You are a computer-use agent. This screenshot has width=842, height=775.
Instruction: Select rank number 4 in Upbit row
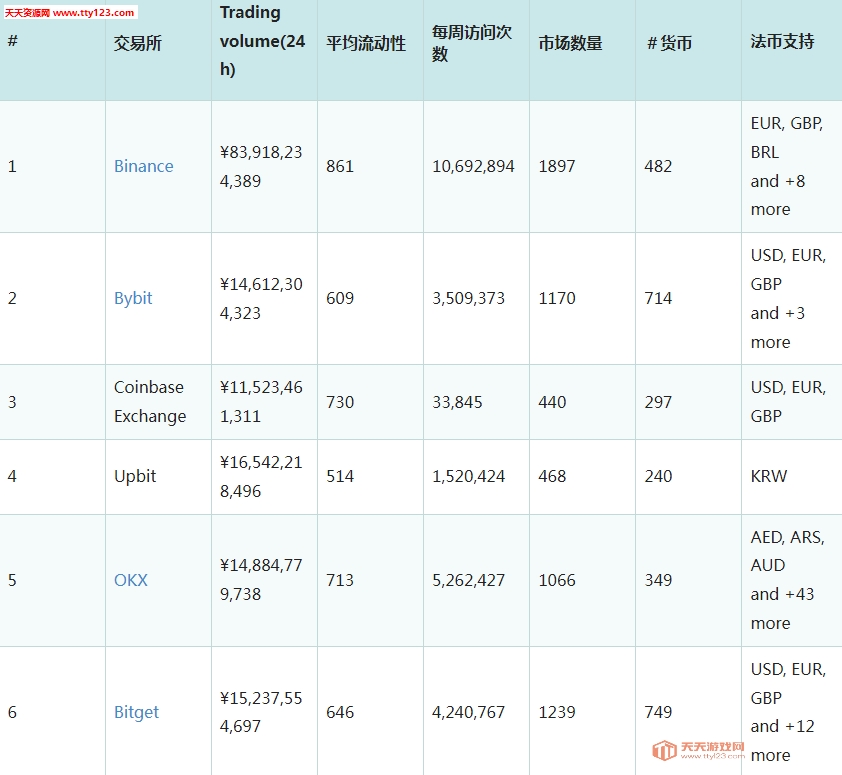(12, 476)
